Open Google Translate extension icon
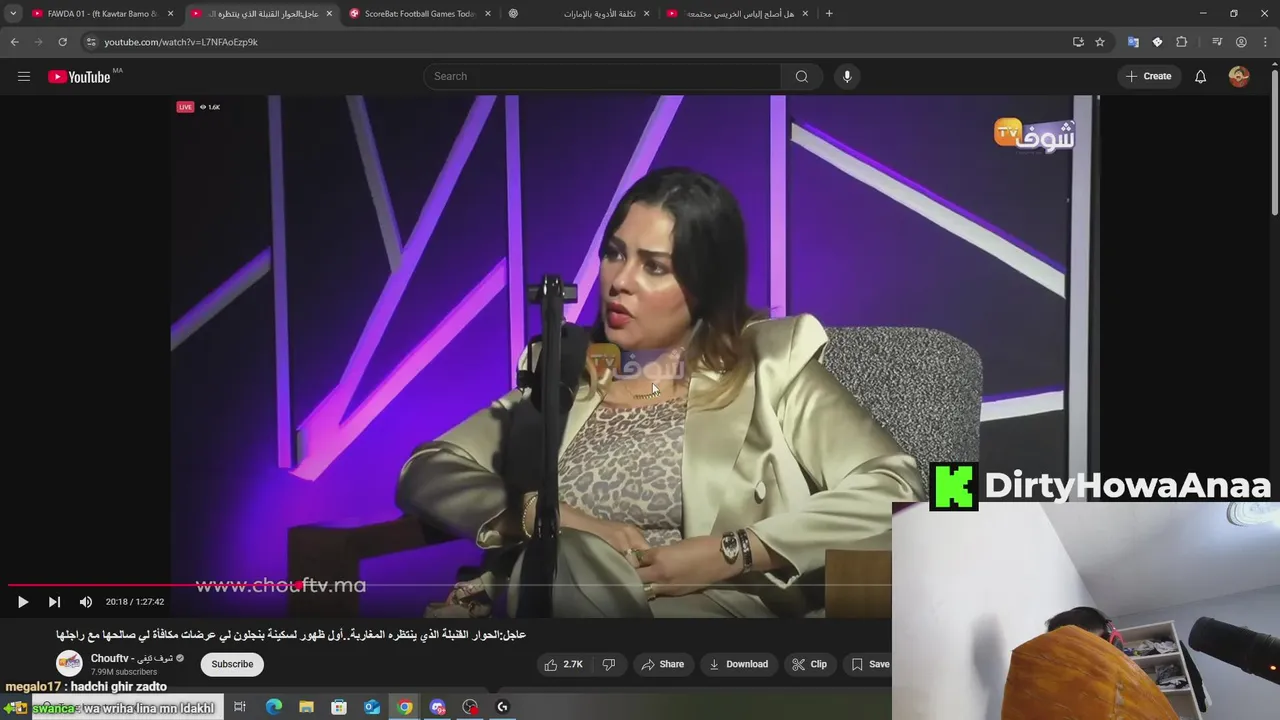Viewport: 1280px width, 720px height. [1133, 42]
